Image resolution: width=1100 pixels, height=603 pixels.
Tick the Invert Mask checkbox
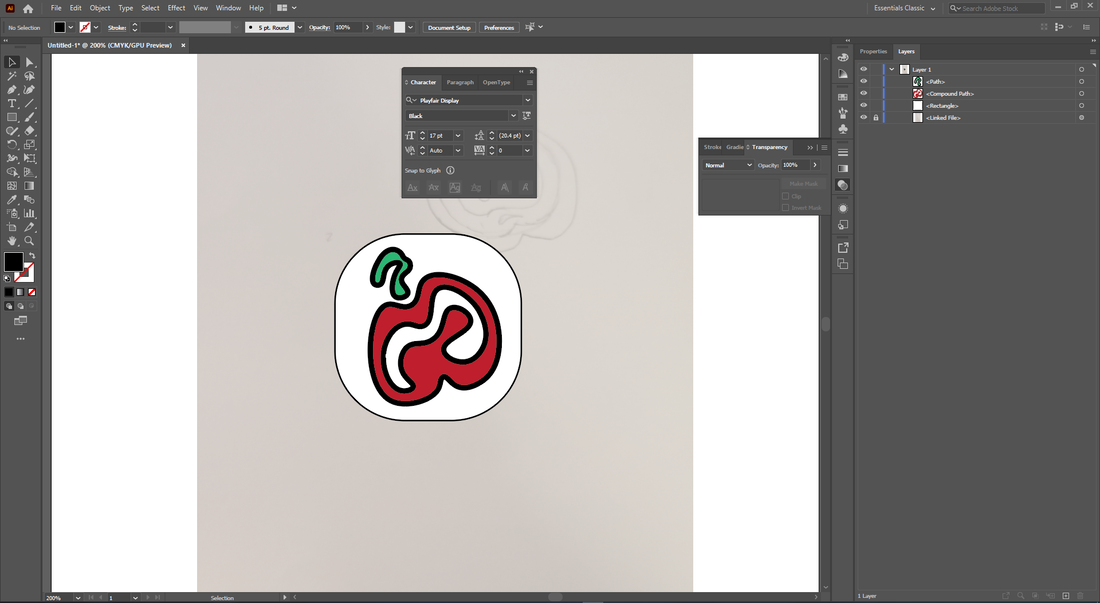(x=786, y=208)
